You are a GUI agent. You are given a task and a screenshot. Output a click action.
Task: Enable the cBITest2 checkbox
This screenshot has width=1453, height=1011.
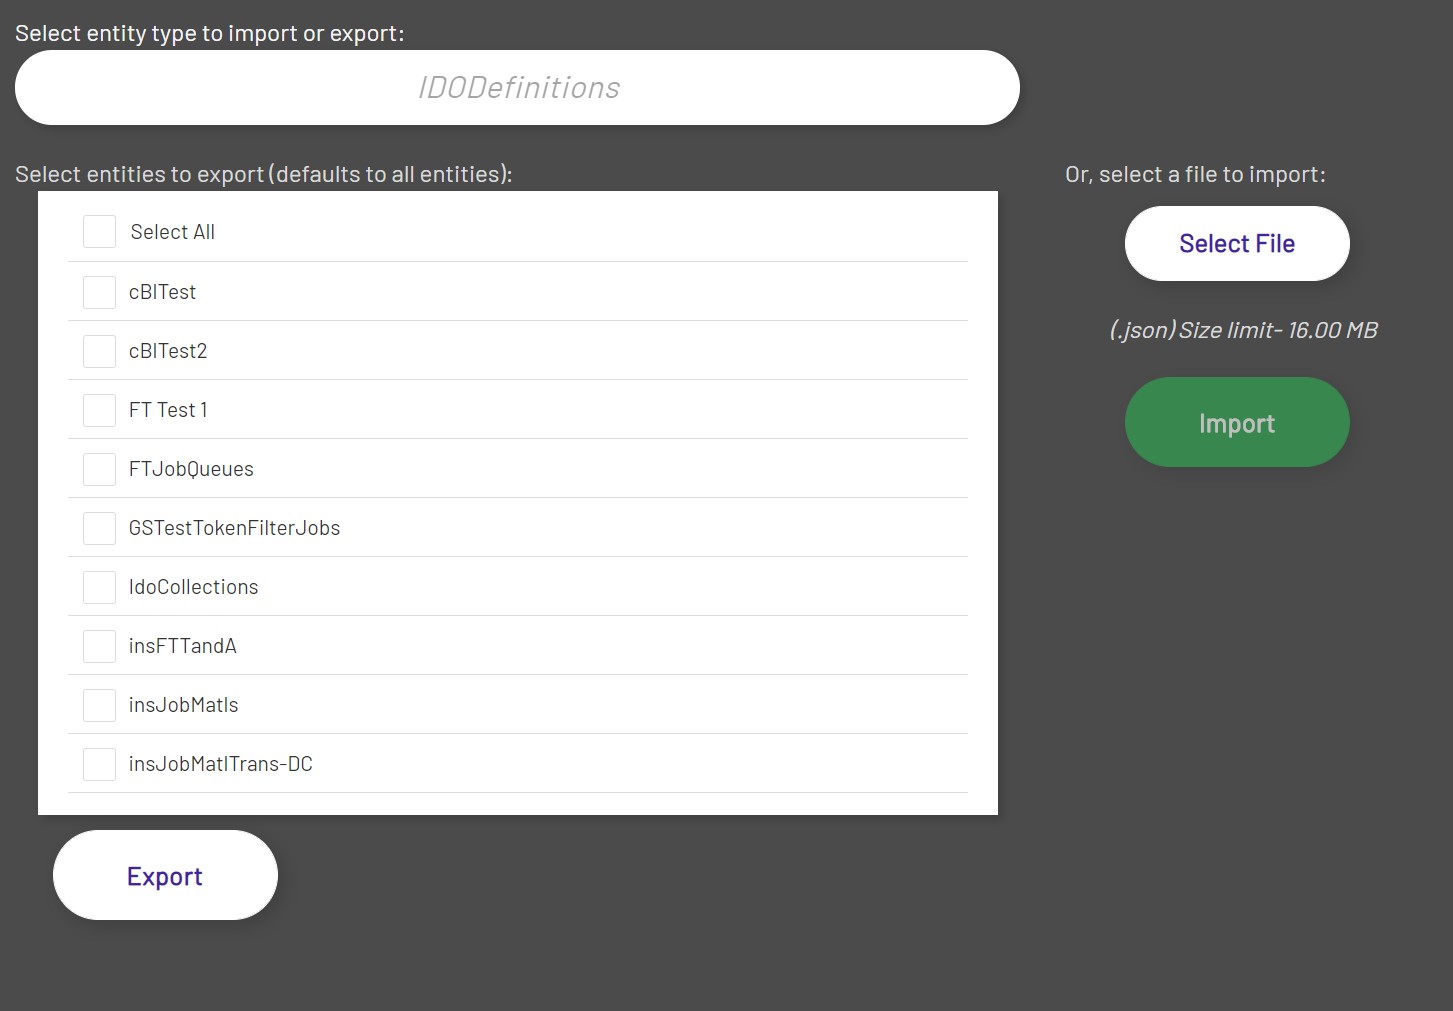[99, 351]
